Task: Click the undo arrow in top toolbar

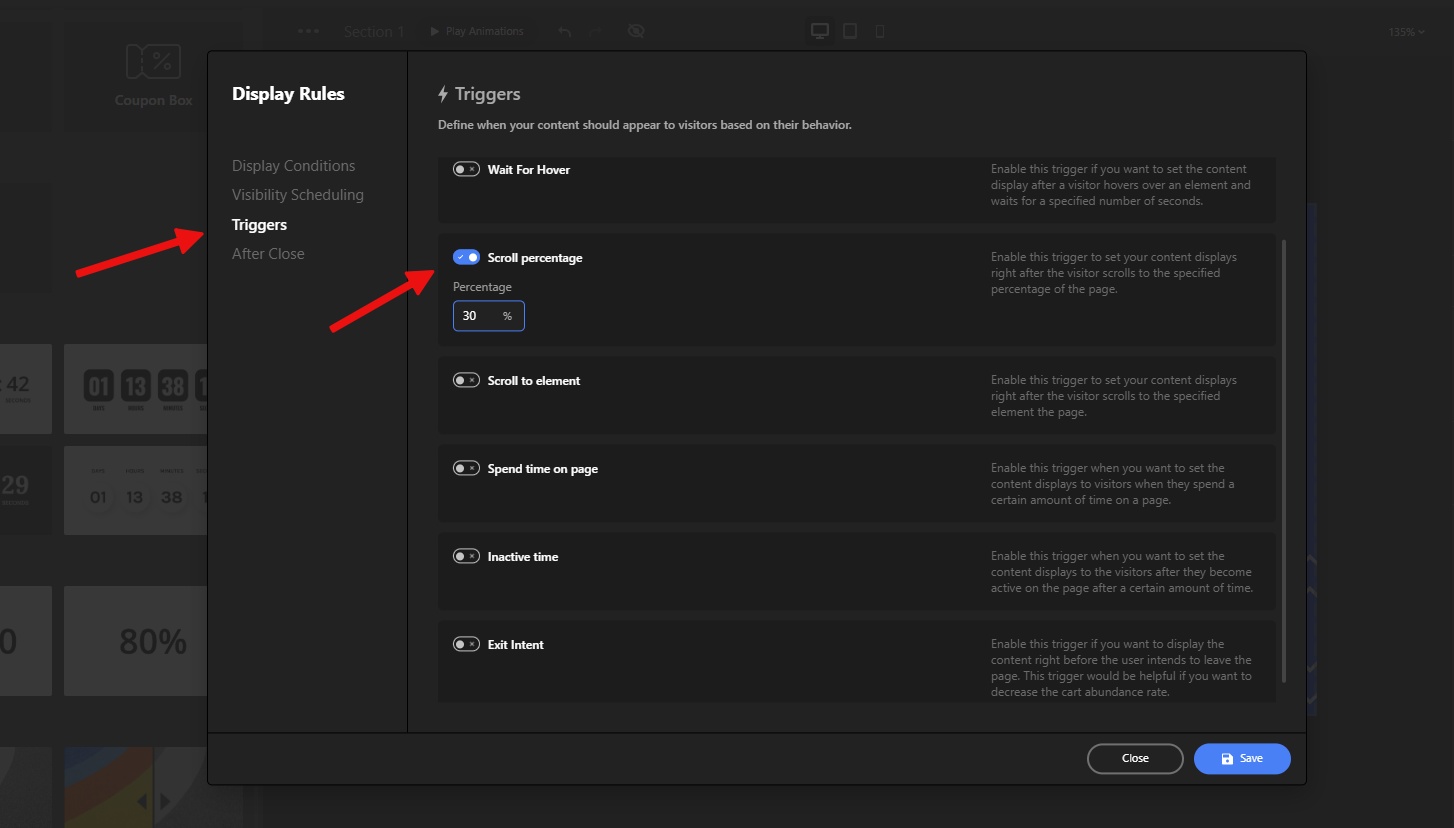Action: pyautogui.click(x=565, y=32)
